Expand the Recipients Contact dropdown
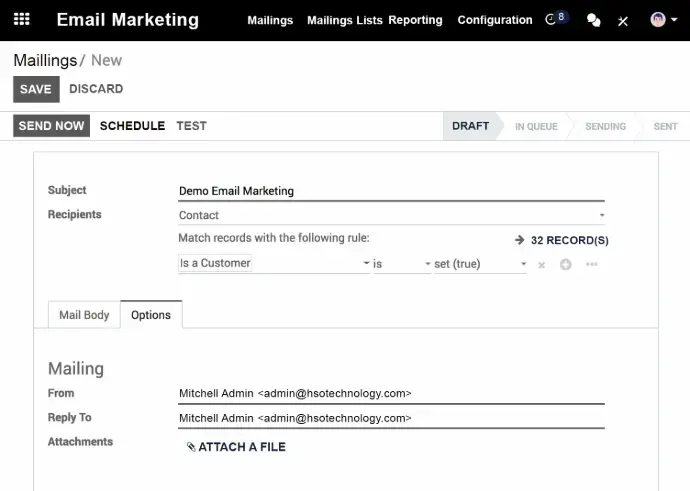Image resolution: width=690 pixels, height=491 pixels. coord(391,215)
